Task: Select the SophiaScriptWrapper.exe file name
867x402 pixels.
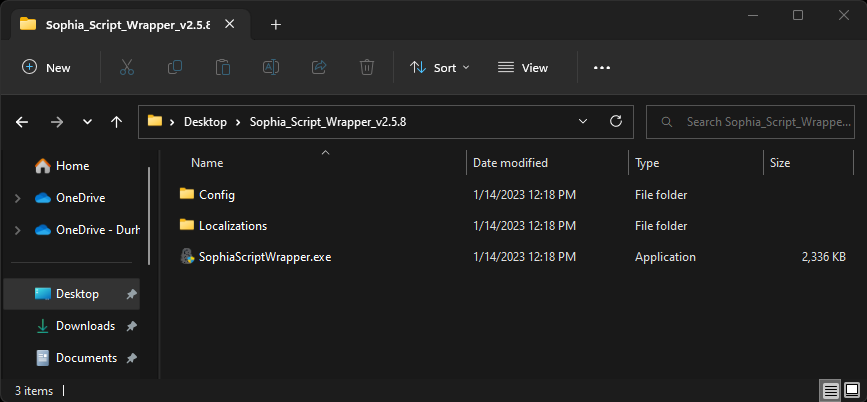Action: (265, 257)
